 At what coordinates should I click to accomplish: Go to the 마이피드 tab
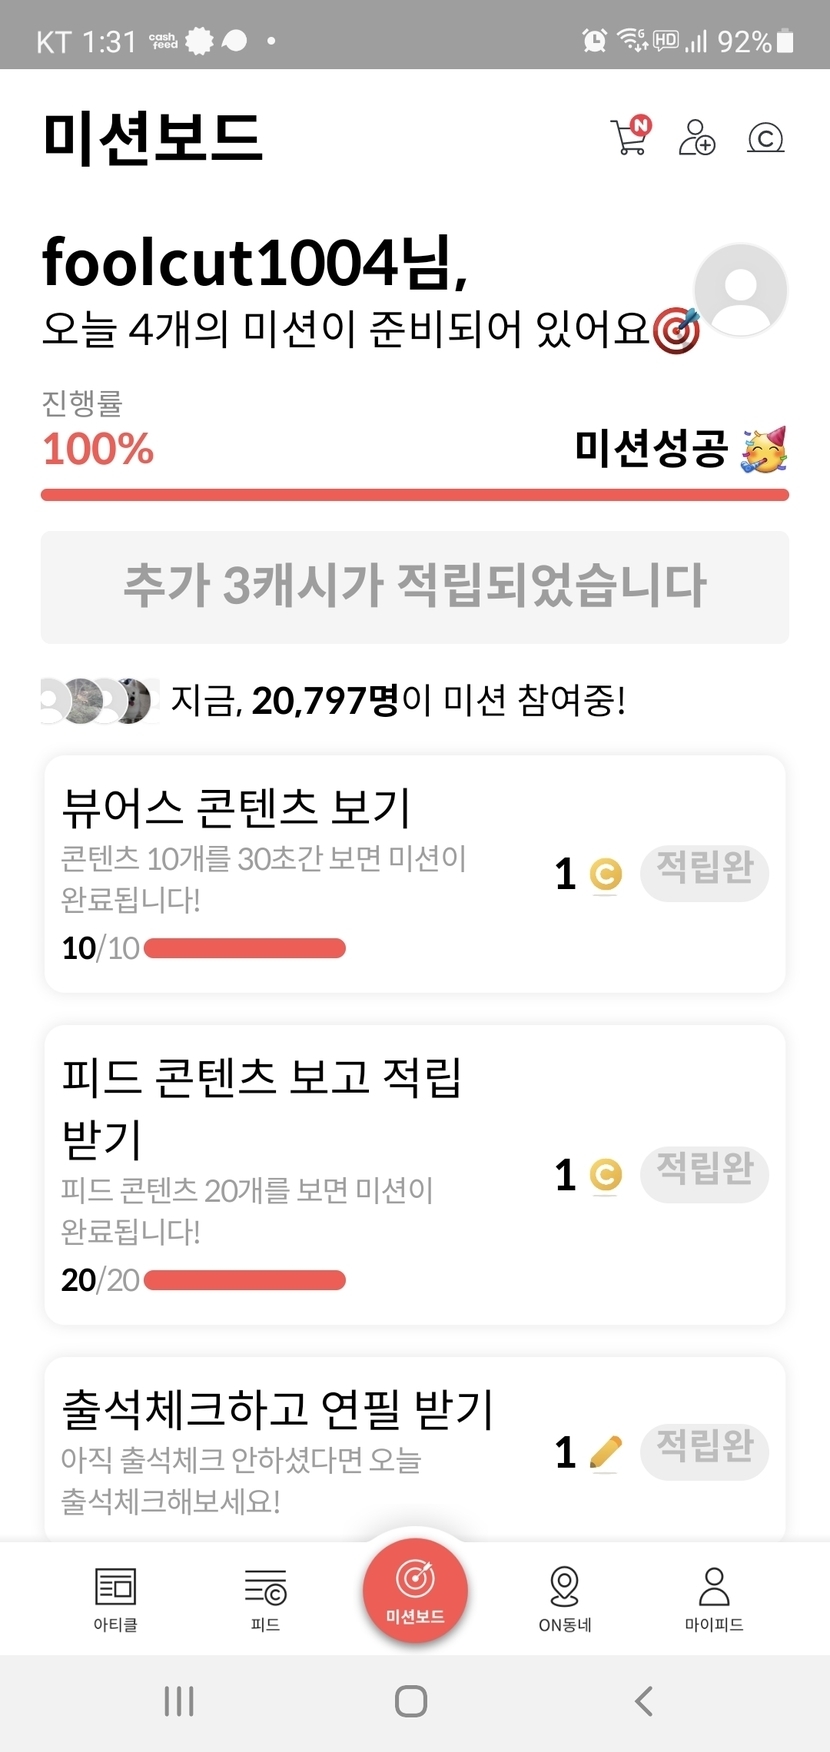coord(714,1597)
